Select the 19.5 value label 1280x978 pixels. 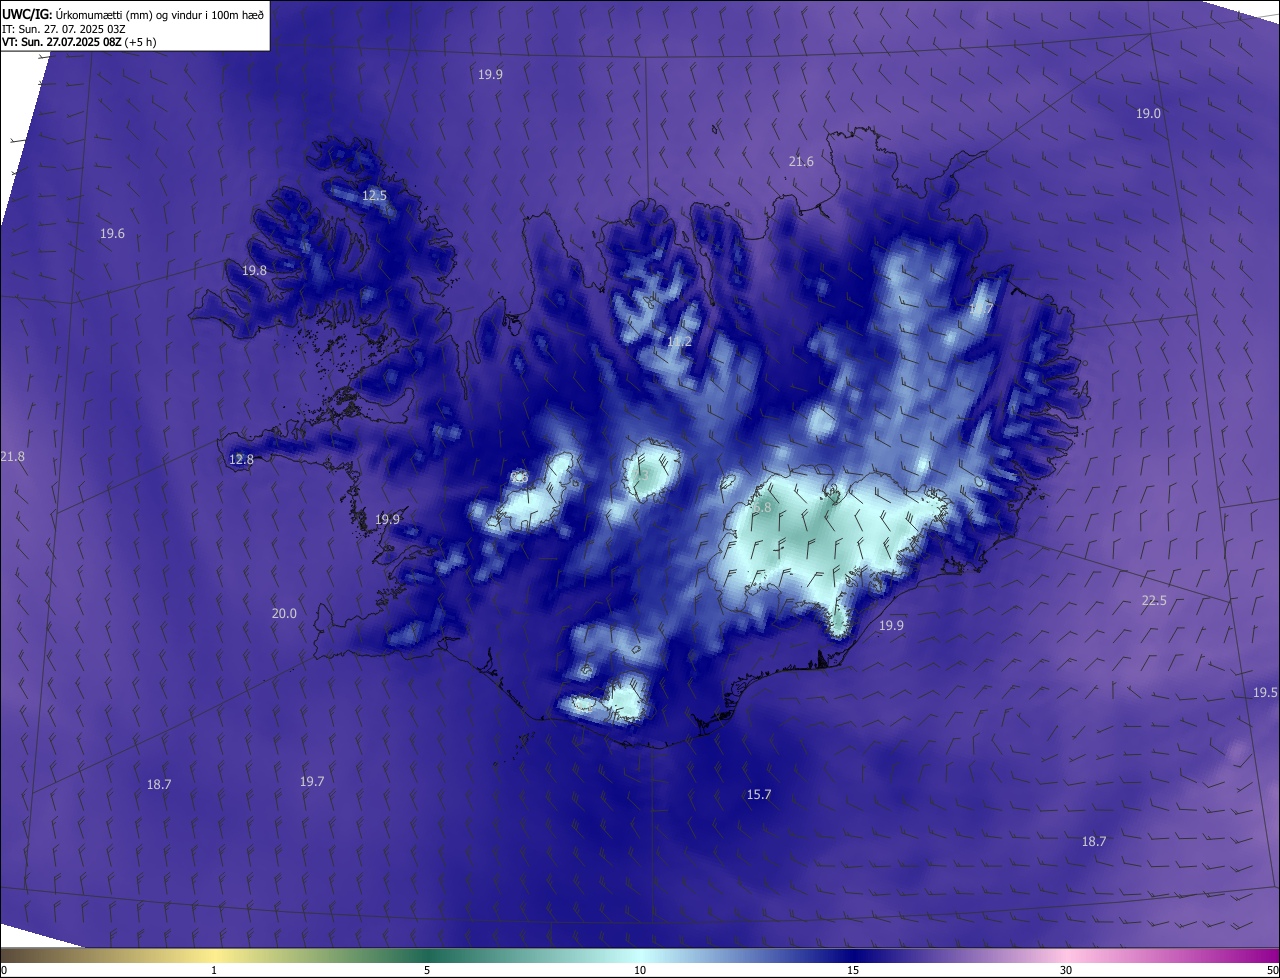(x=1265, y=692)
